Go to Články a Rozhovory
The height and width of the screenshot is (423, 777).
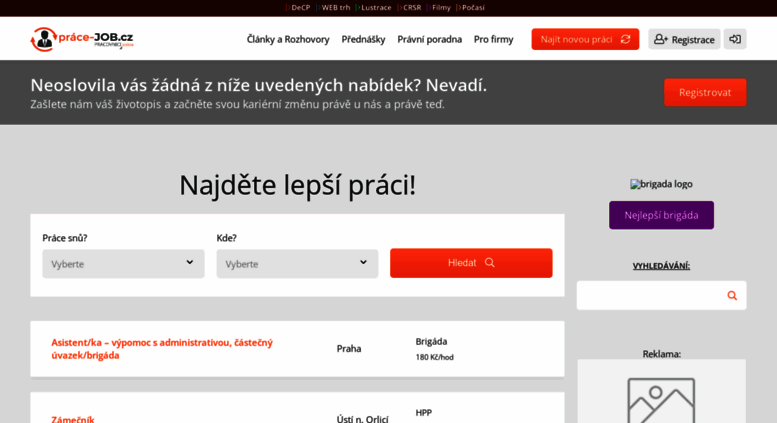click(x=288, y=39)
